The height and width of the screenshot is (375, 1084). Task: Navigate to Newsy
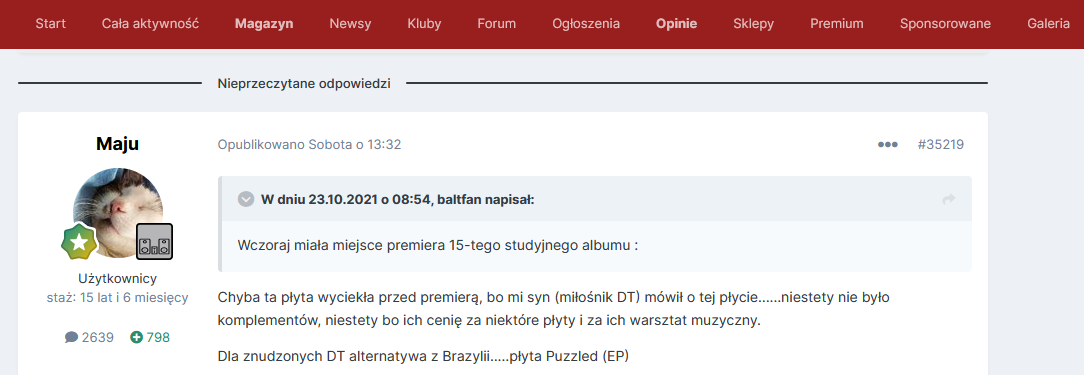tap(351, 24)
